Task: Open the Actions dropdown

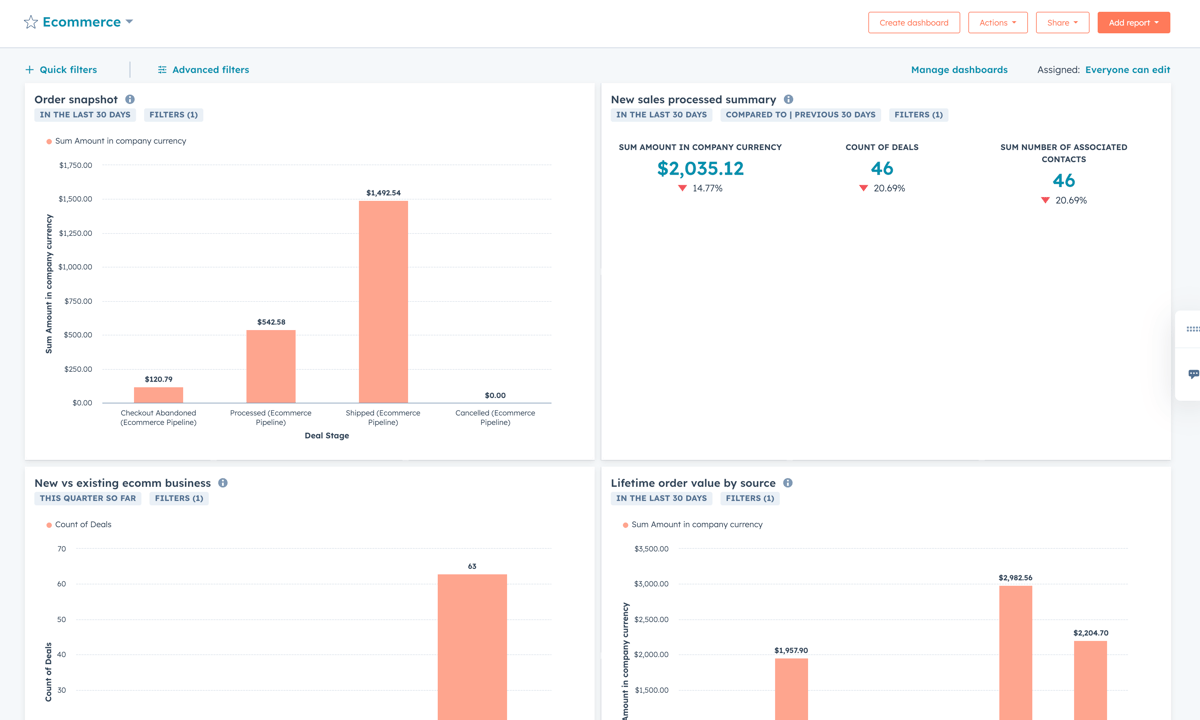Action: coord(998,23)
